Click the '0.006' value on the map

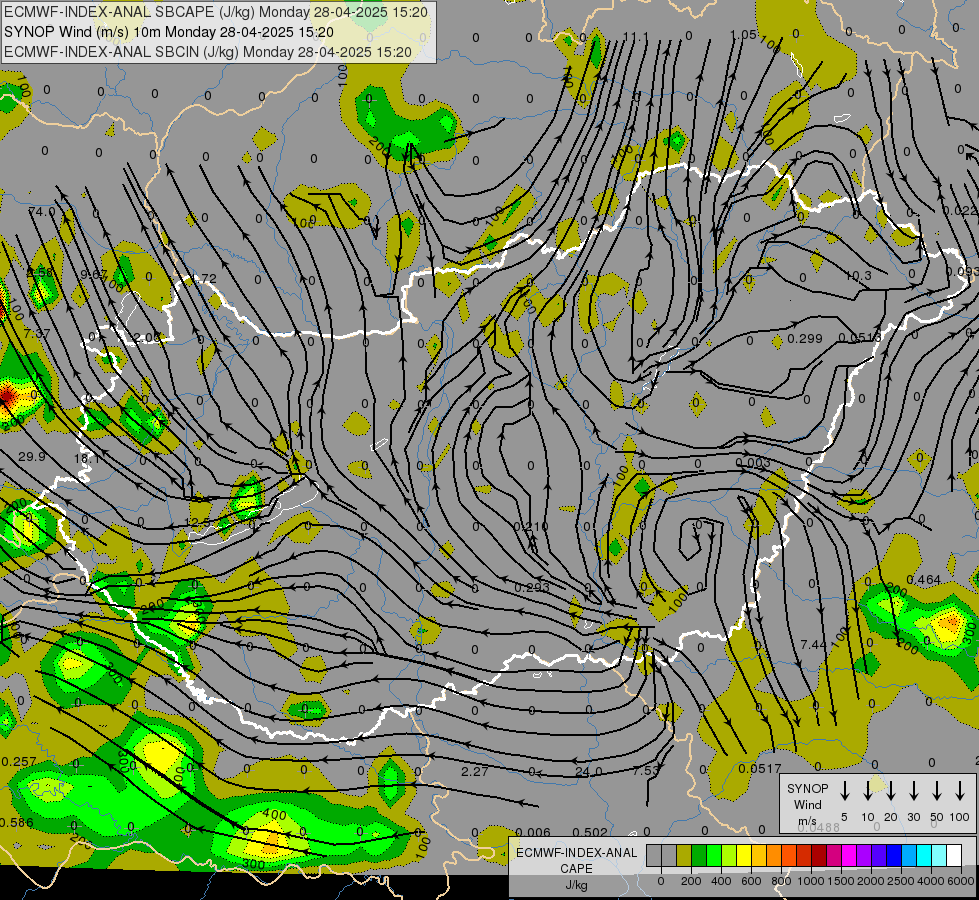(533, 833)
